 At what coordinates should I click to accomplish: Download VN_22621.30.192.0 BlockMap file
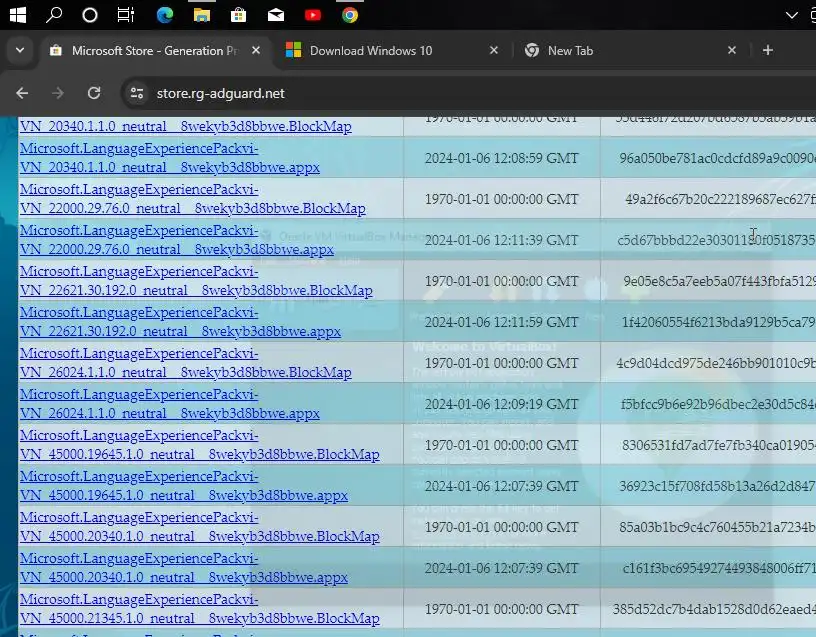(x=196, y=281)
